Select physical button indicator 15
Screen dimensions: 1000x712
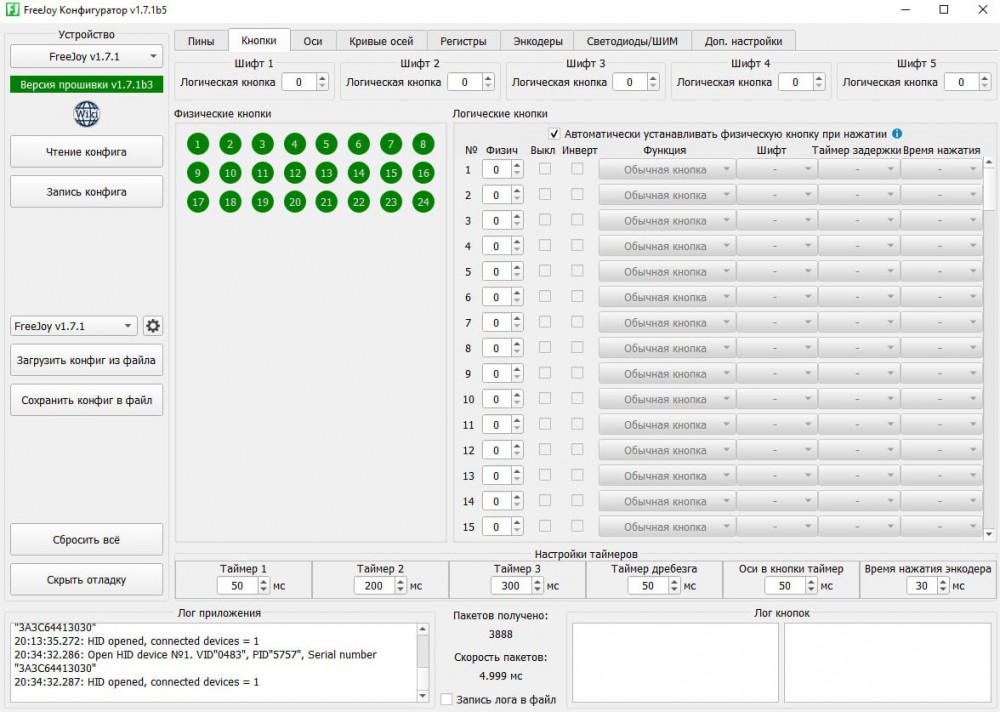tap(391, 173)
